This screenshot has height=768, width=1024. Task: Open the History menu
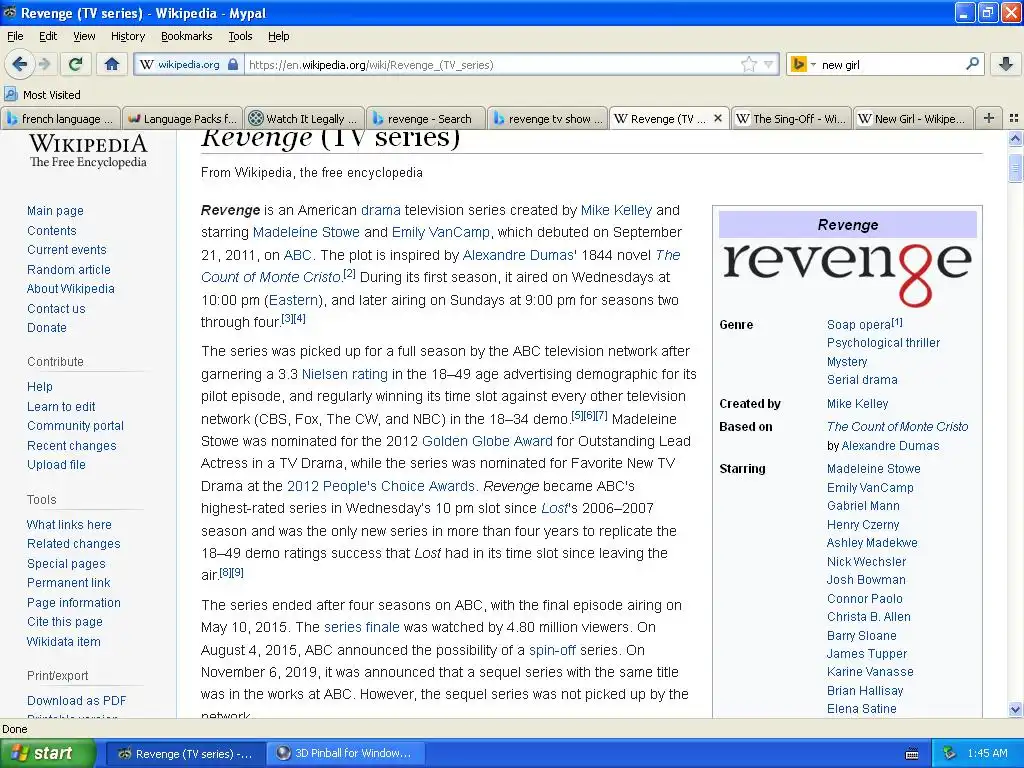127,36
